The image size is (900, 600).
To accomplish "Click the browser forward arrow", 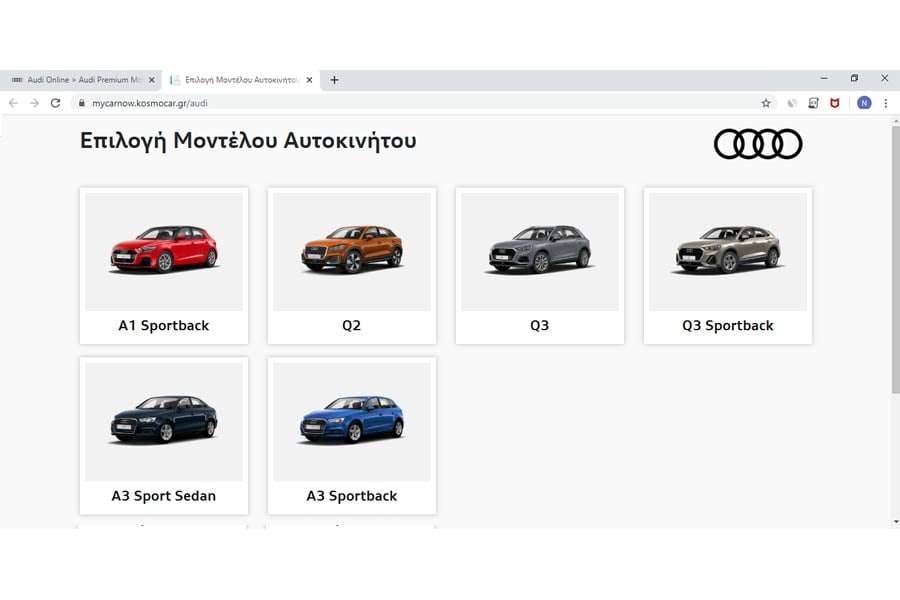I will point(34,103).
